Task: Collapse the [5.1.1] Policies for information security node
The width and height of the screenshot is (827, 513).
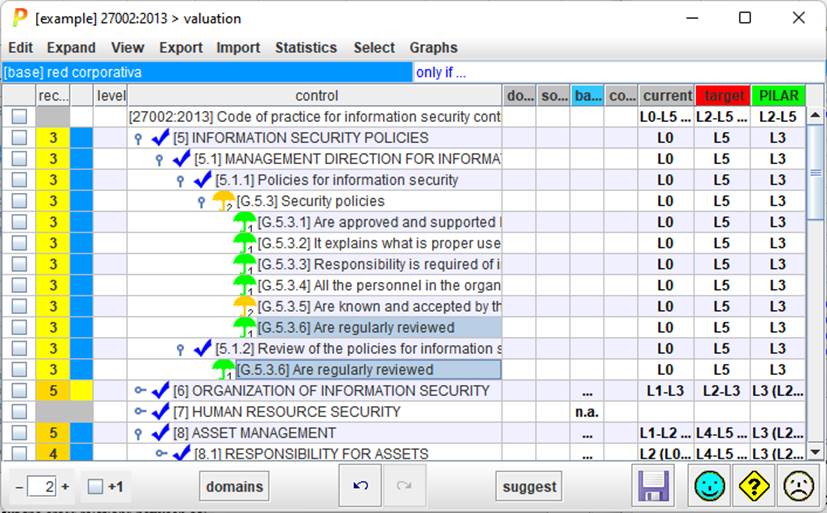Action: [180, 181]
